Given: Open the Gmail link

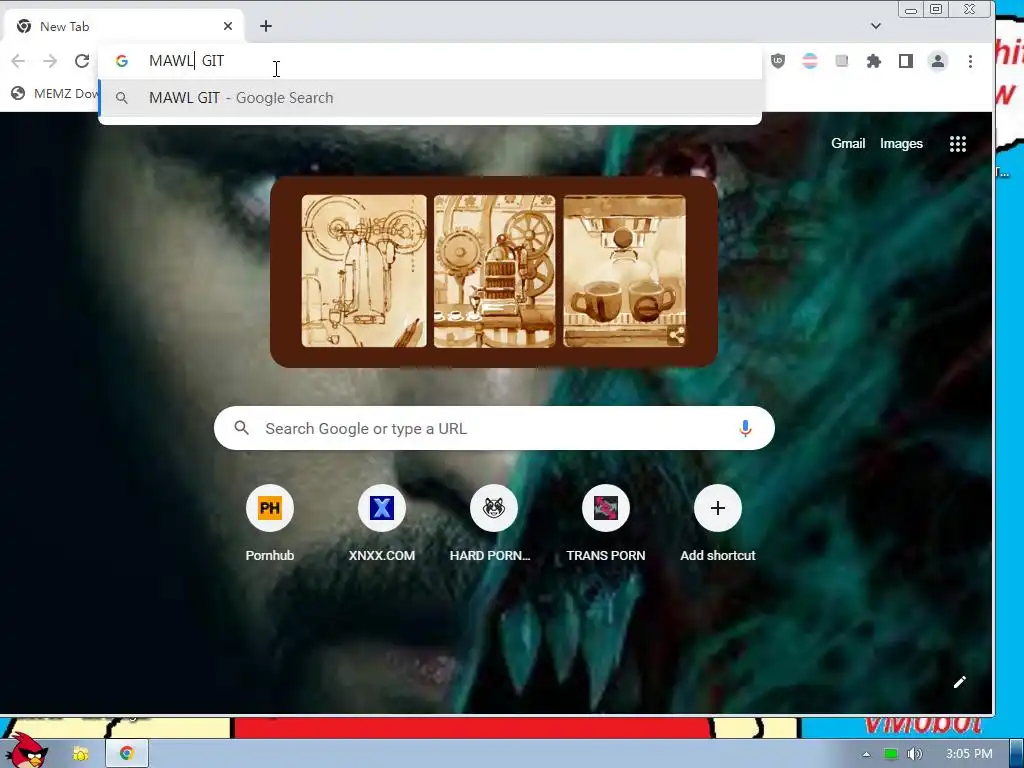Looking at the screenshot, I should click(x=848, y=144).
